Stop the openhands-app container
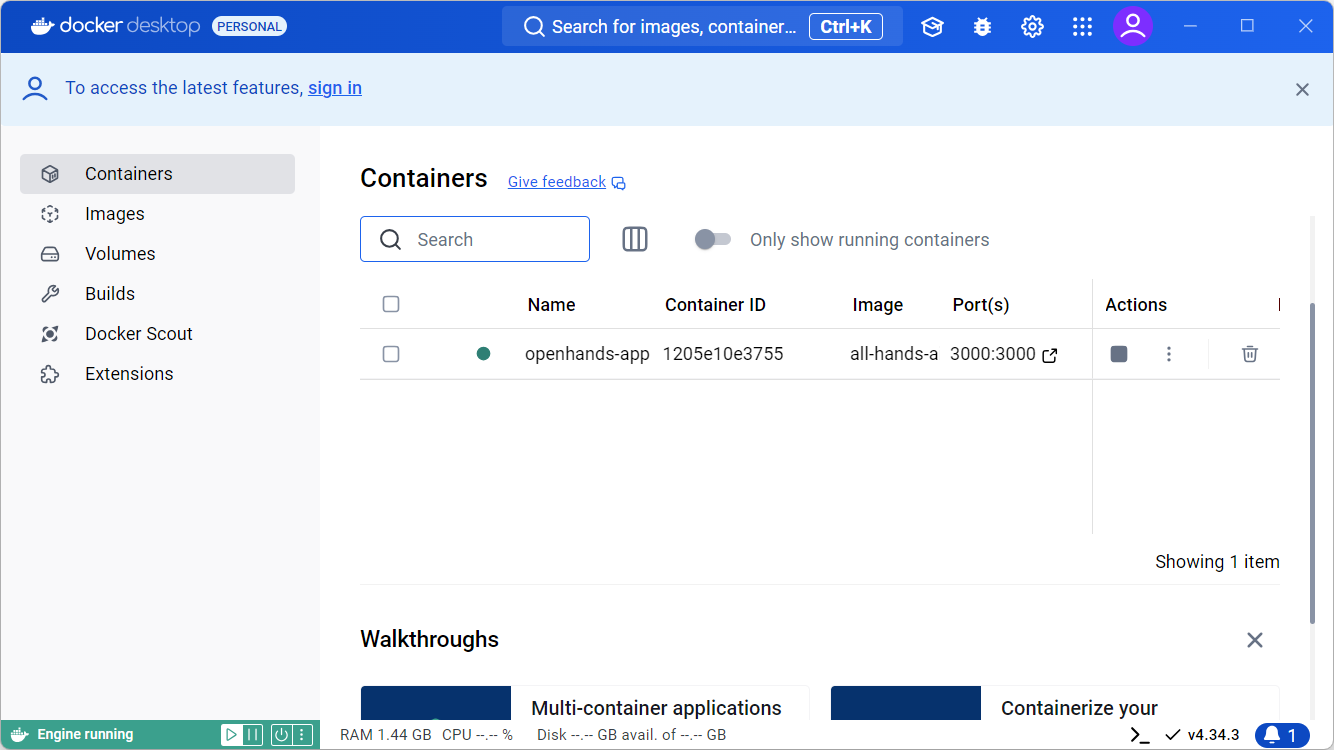This screenshot has height=750, width=1334. pos(1118,353)
